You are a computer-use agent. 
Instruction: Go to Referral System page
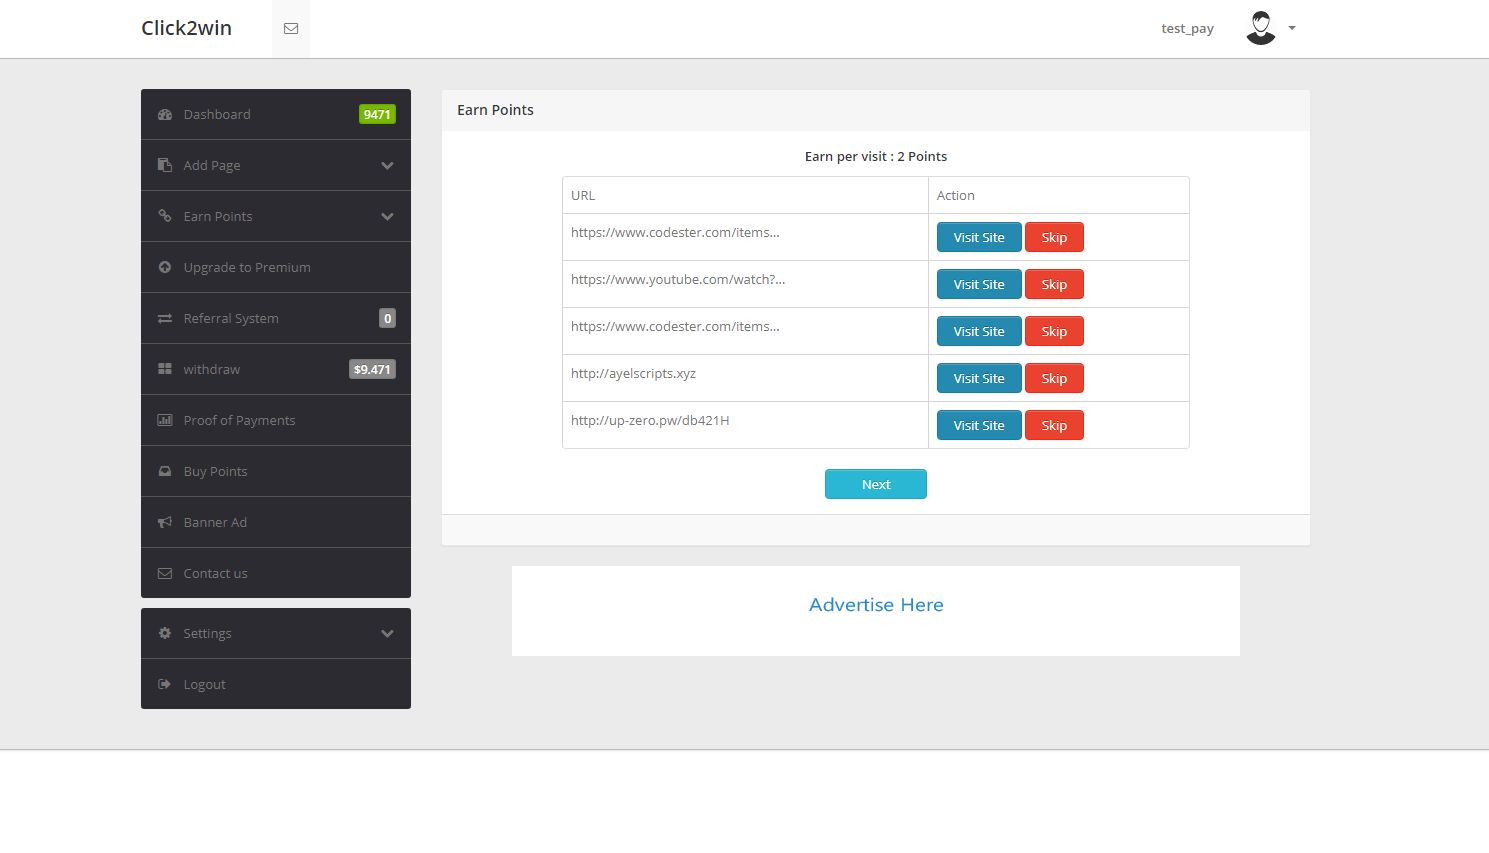276,319
